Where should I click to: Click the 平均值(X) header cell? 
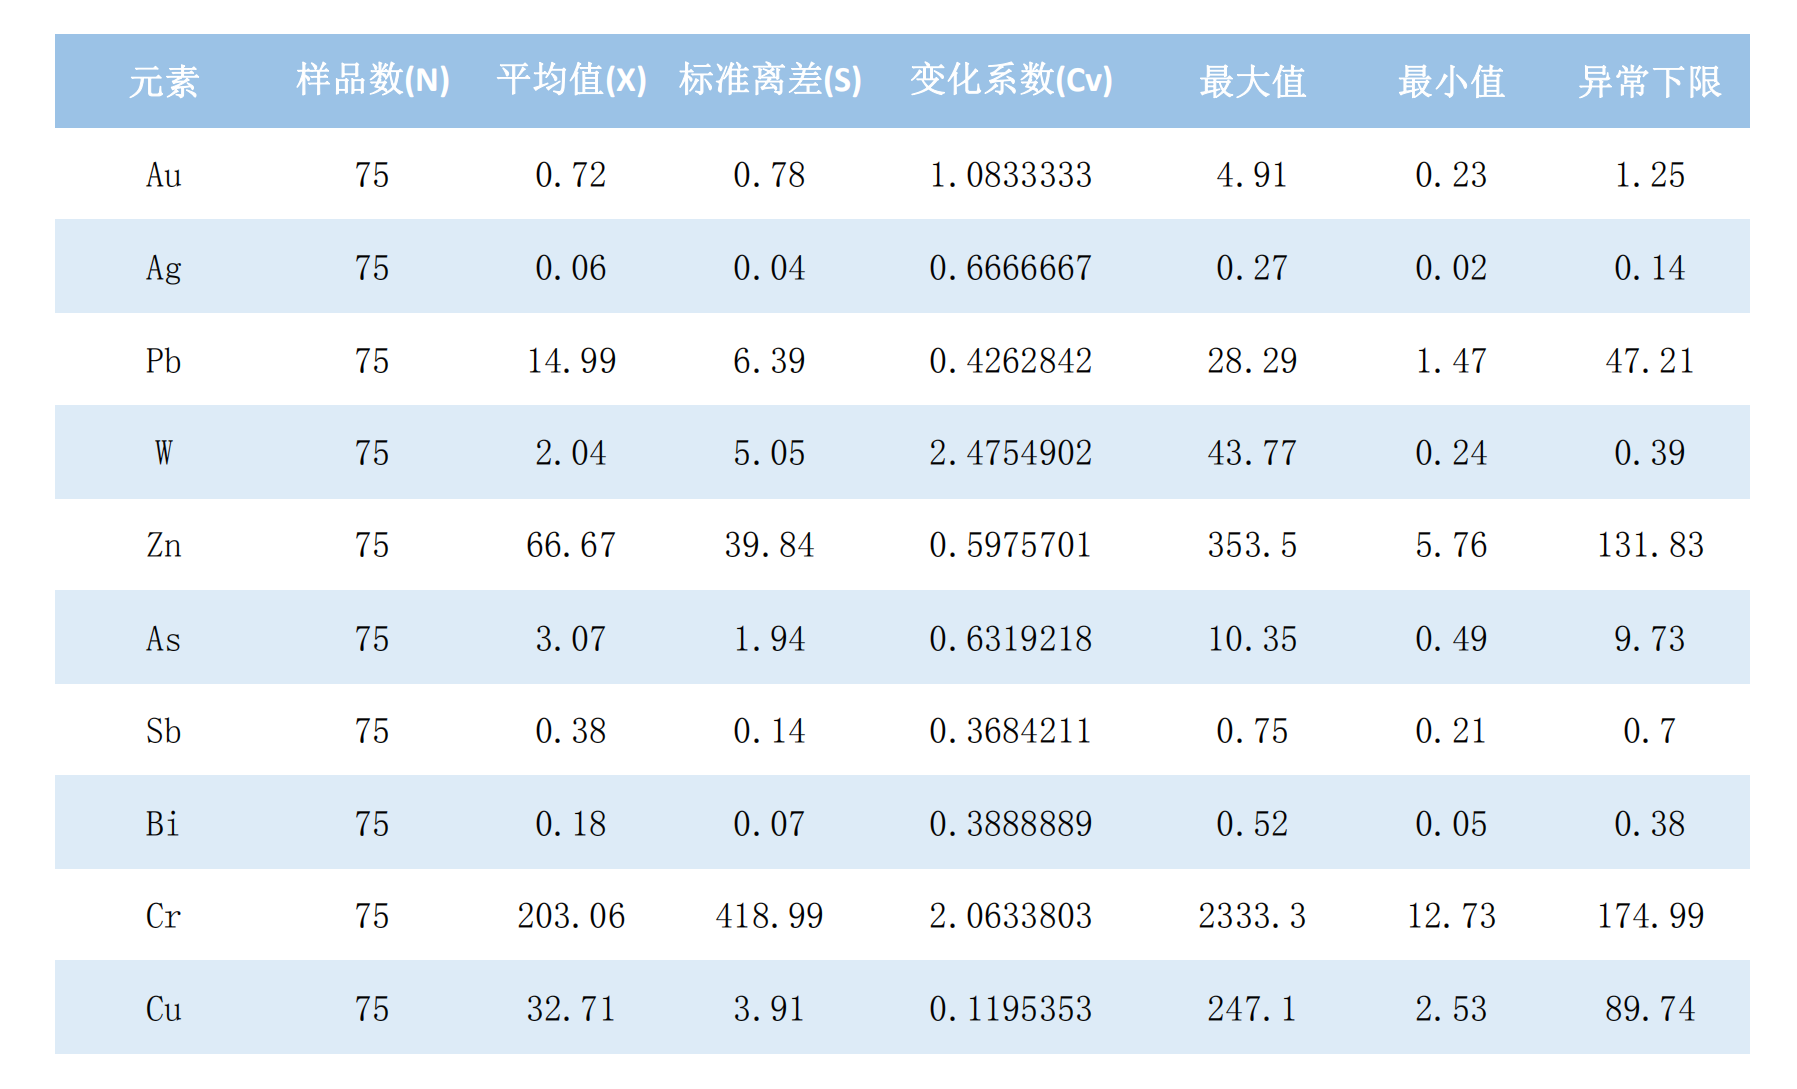(571, 80)
